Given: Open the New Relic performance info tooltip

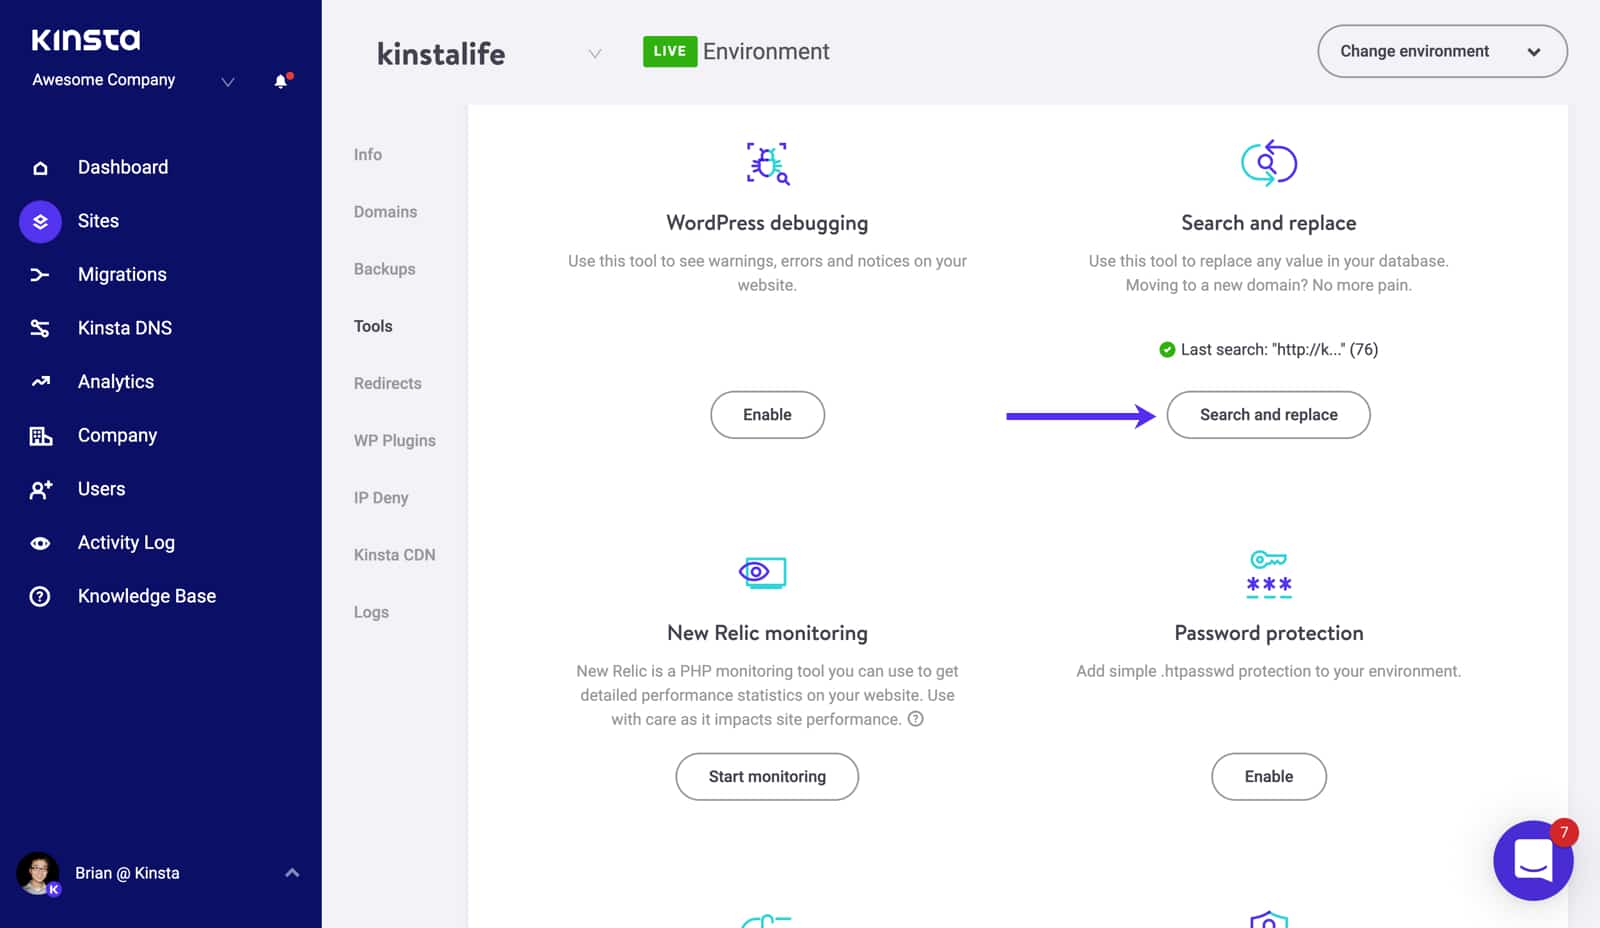Looking at the screenshot, I should coord(916,718).
